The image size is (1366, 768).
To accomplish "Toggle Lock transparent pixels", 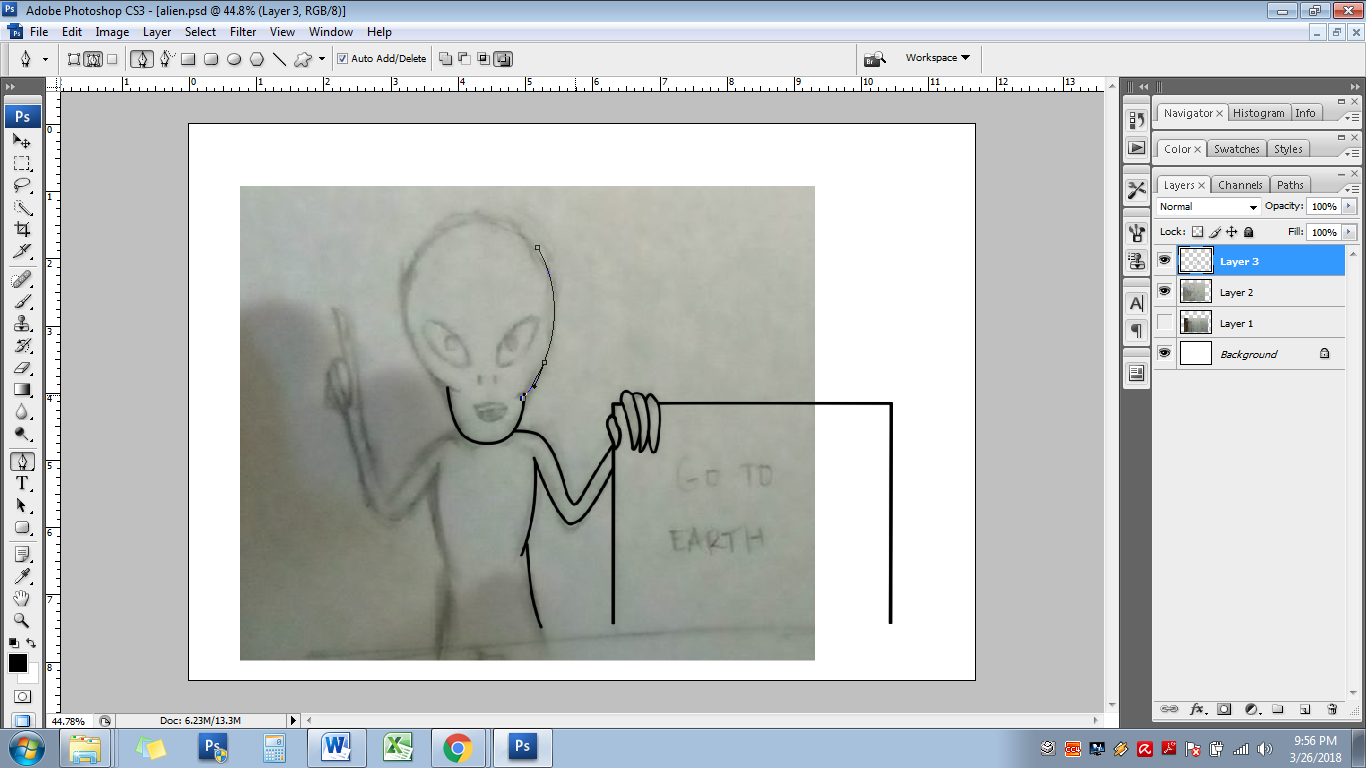I will click(1197, 232).
